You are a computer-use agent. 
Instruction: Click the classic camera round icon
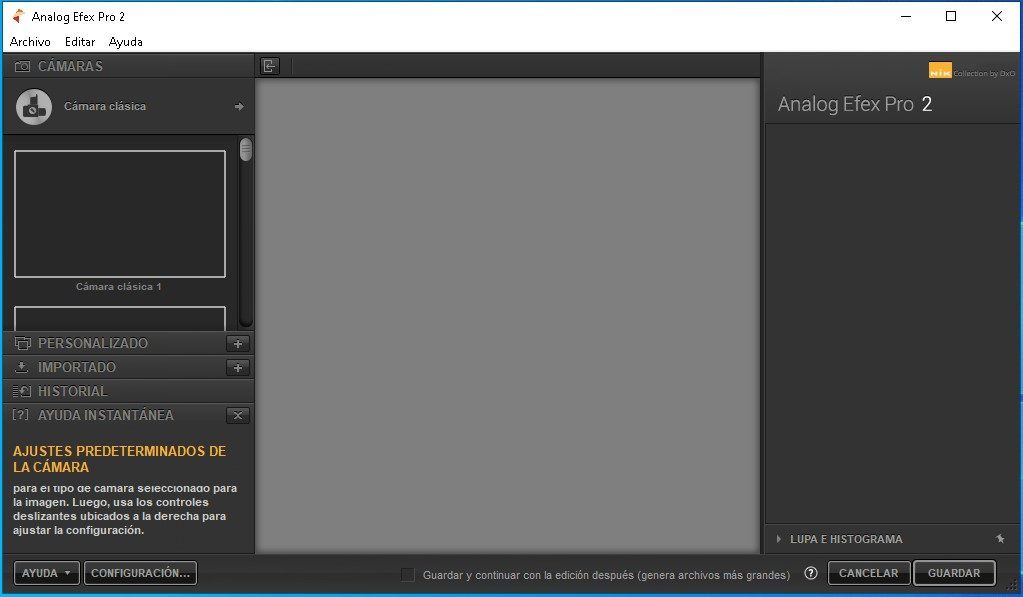coord(34,106)
